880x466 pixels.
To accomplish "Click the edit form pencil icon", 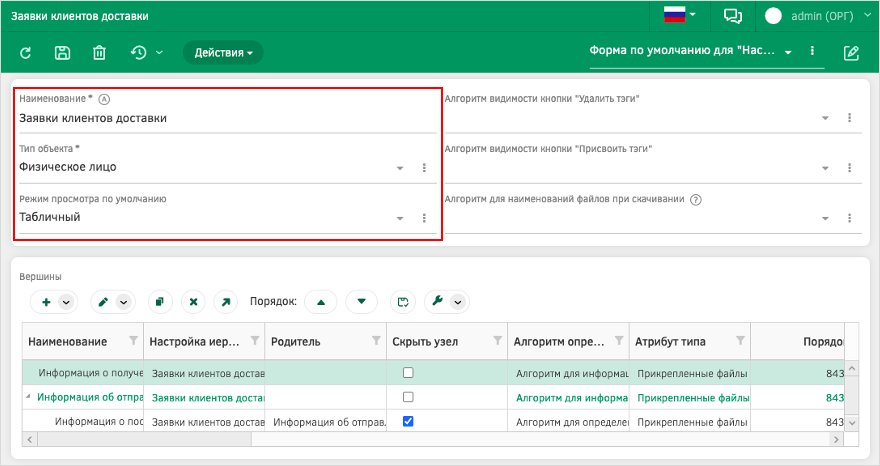I will (851, 53).
